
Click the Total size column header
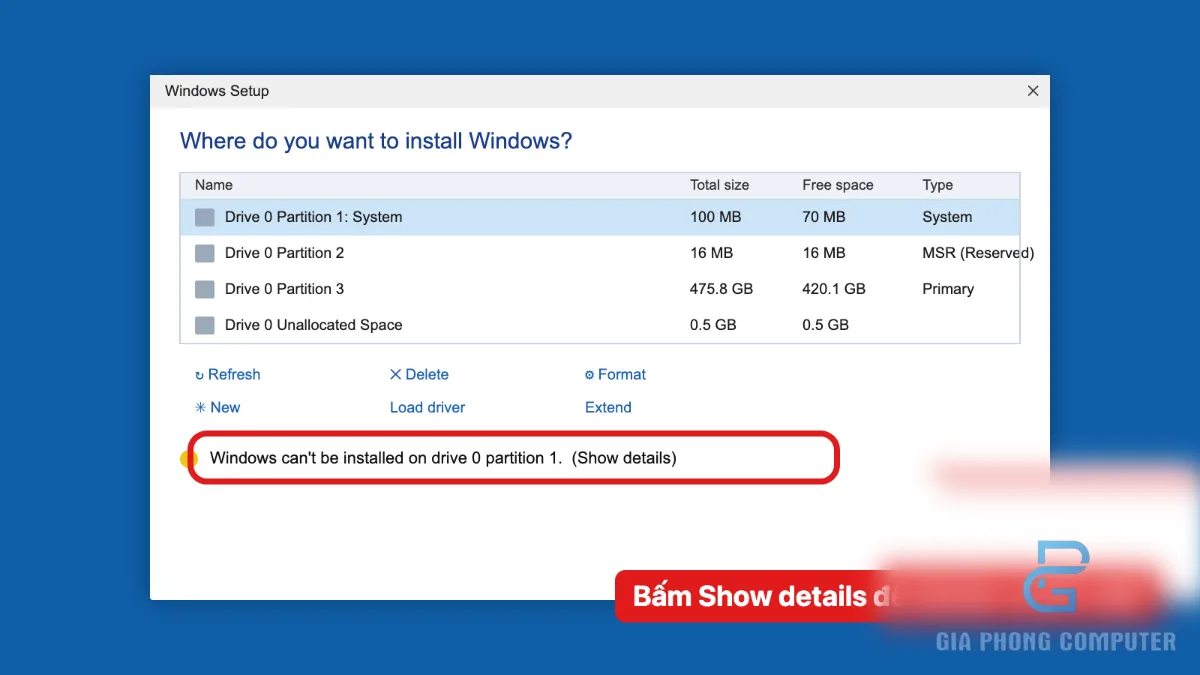[x=719, y=185]
